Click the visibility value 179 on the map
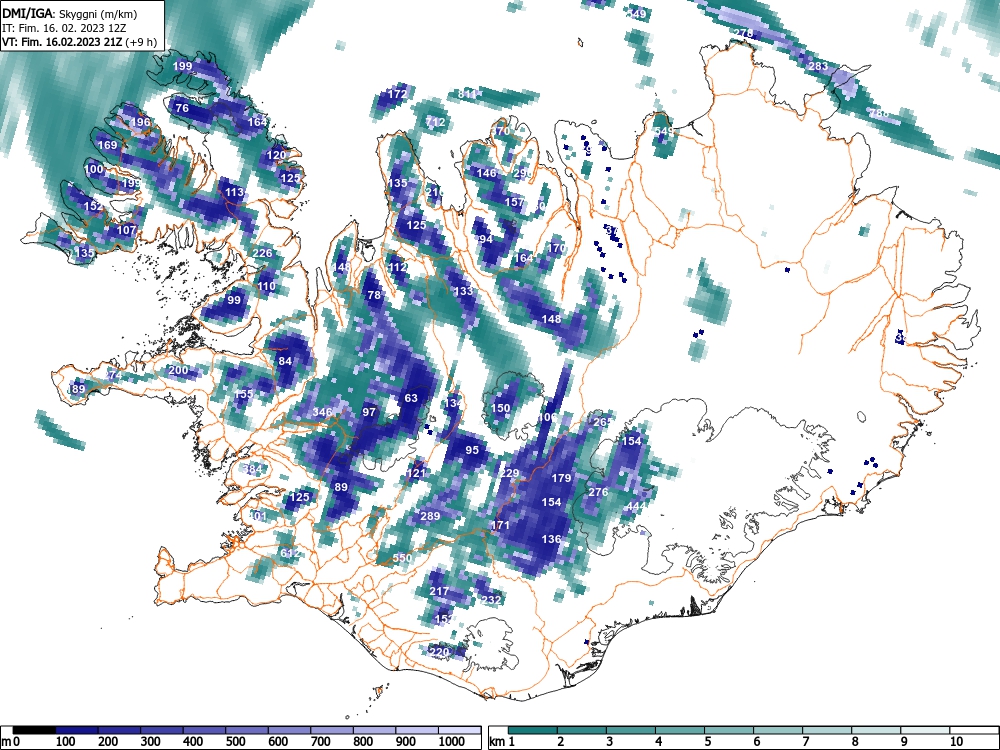1000x750 pixels. click(561, 478)
